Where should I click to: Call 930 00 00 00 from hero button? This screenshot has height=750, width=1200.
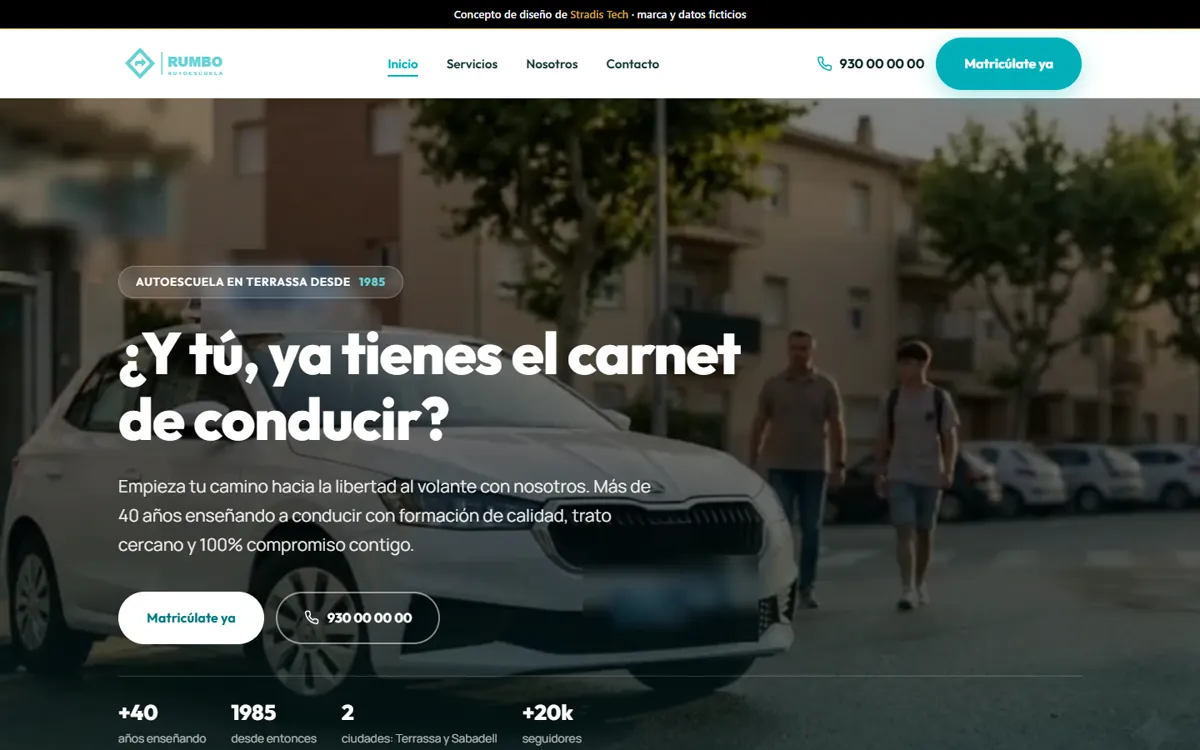click(358, 618)
